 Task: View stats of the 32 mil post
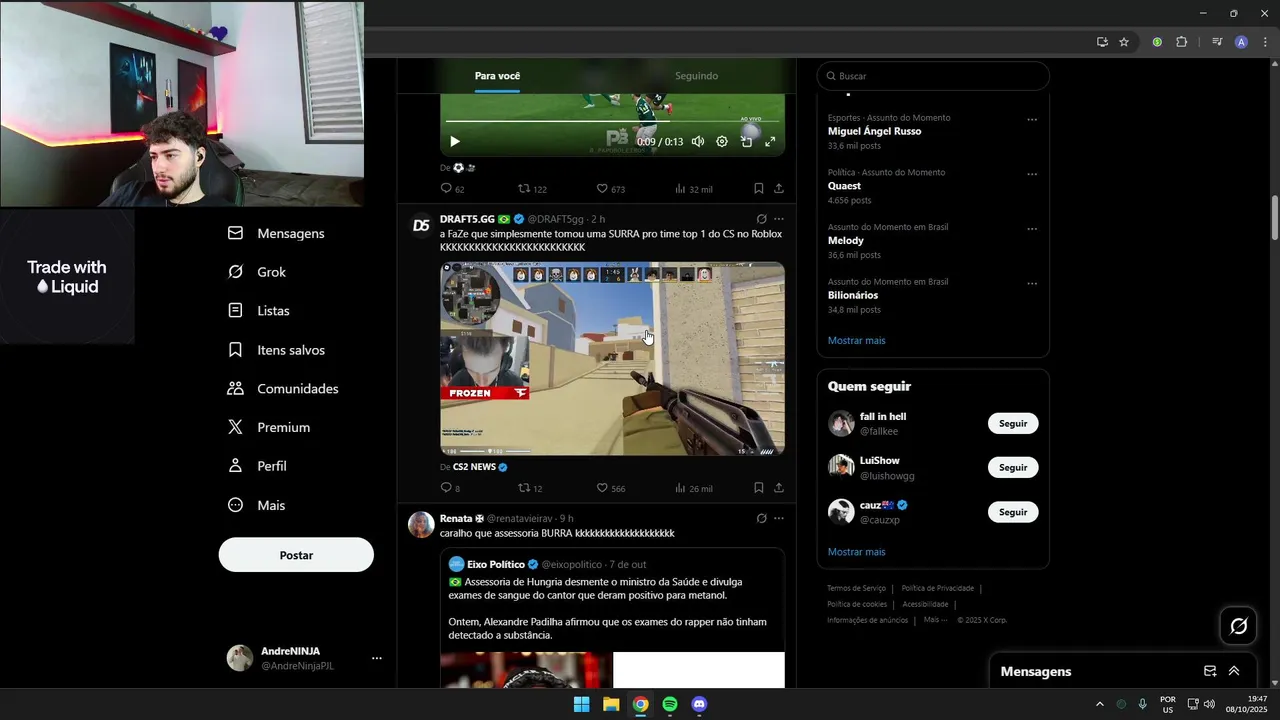pyautogui.click(x=693, y=189)
